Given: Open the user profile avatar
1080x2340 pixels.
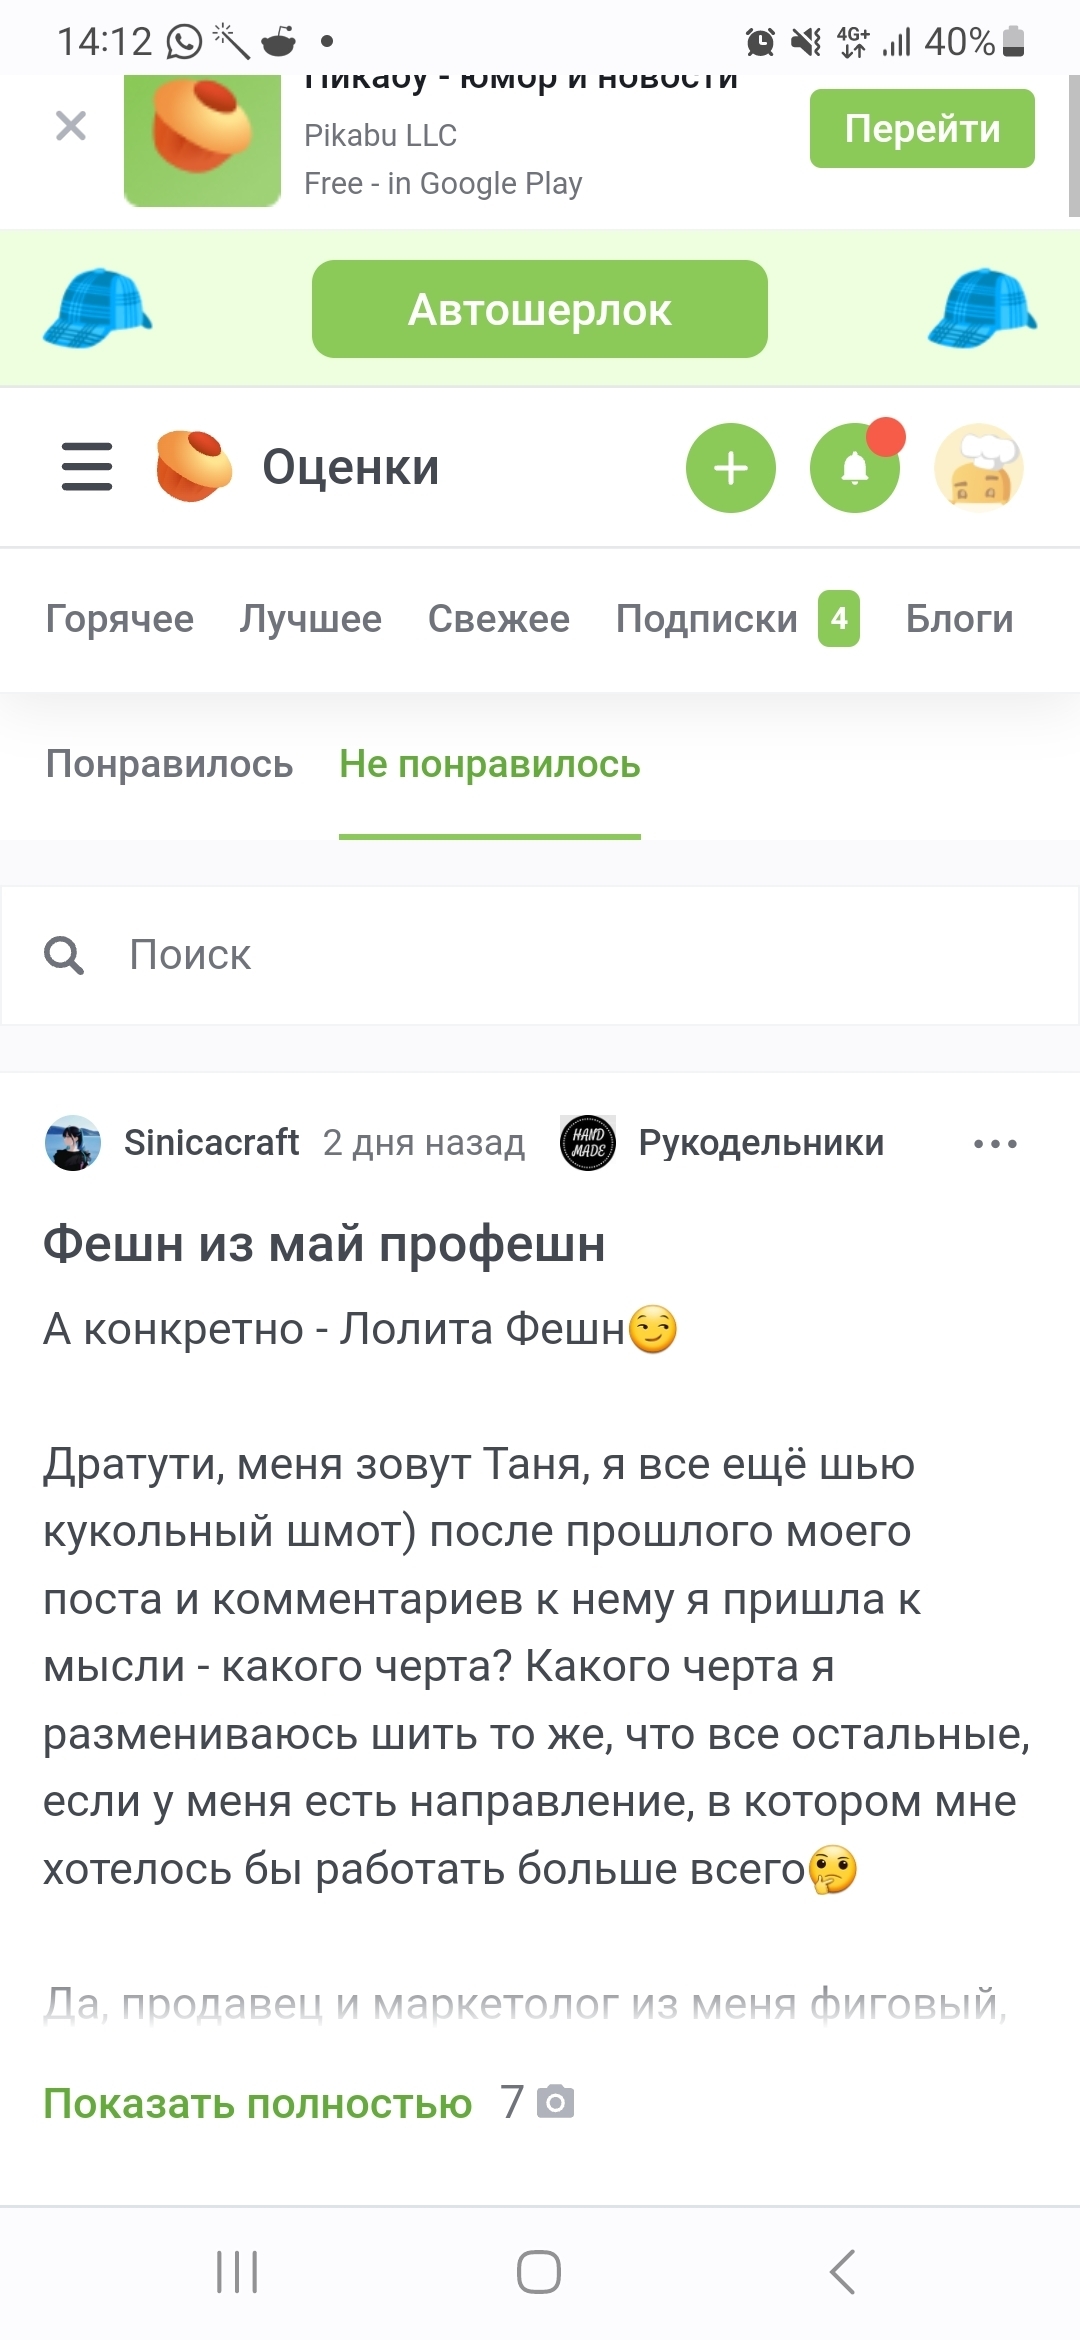Looking at the screenshot, I should click(x=978, y=468).
